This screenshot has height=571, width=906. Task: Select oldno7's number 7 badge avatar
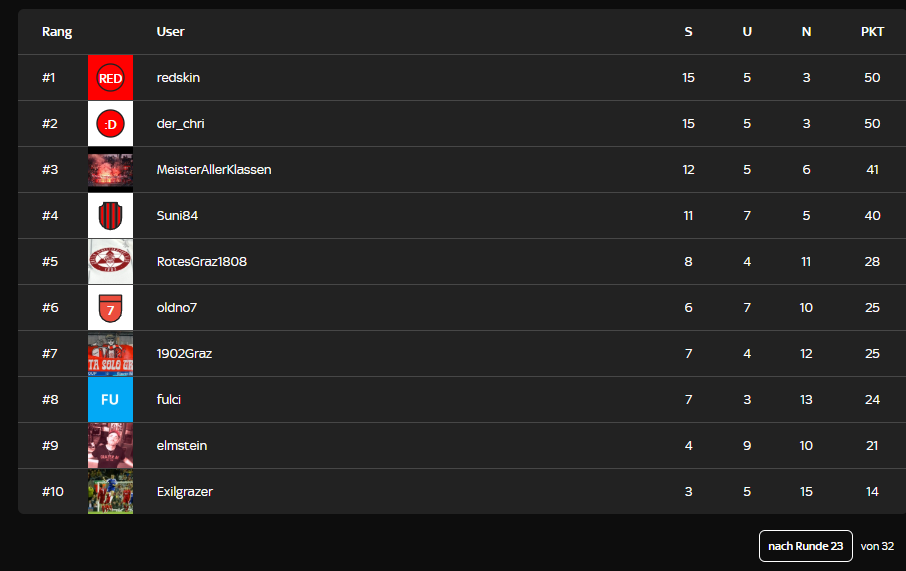tap(110, 308)
